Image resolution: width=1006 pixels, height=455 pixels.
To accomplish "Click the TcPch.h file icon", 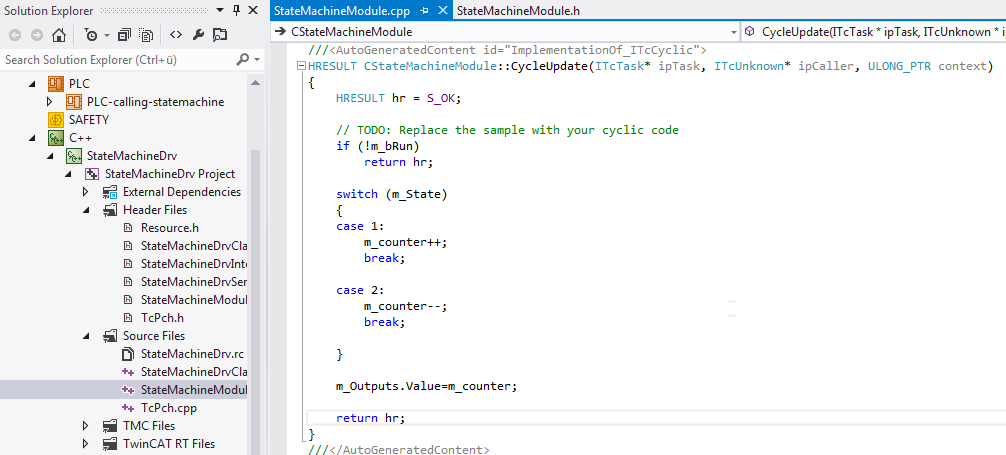I will (x=128, y=318).
